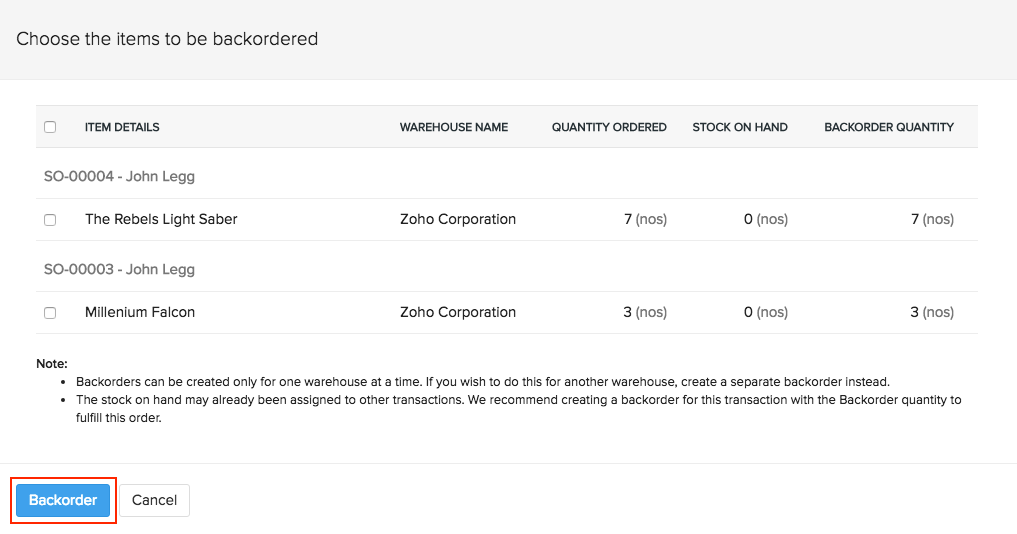Click Zoho Corporation warehouse in Millenium Falcon row
The image size is (1017, 534).
[458, 312]
